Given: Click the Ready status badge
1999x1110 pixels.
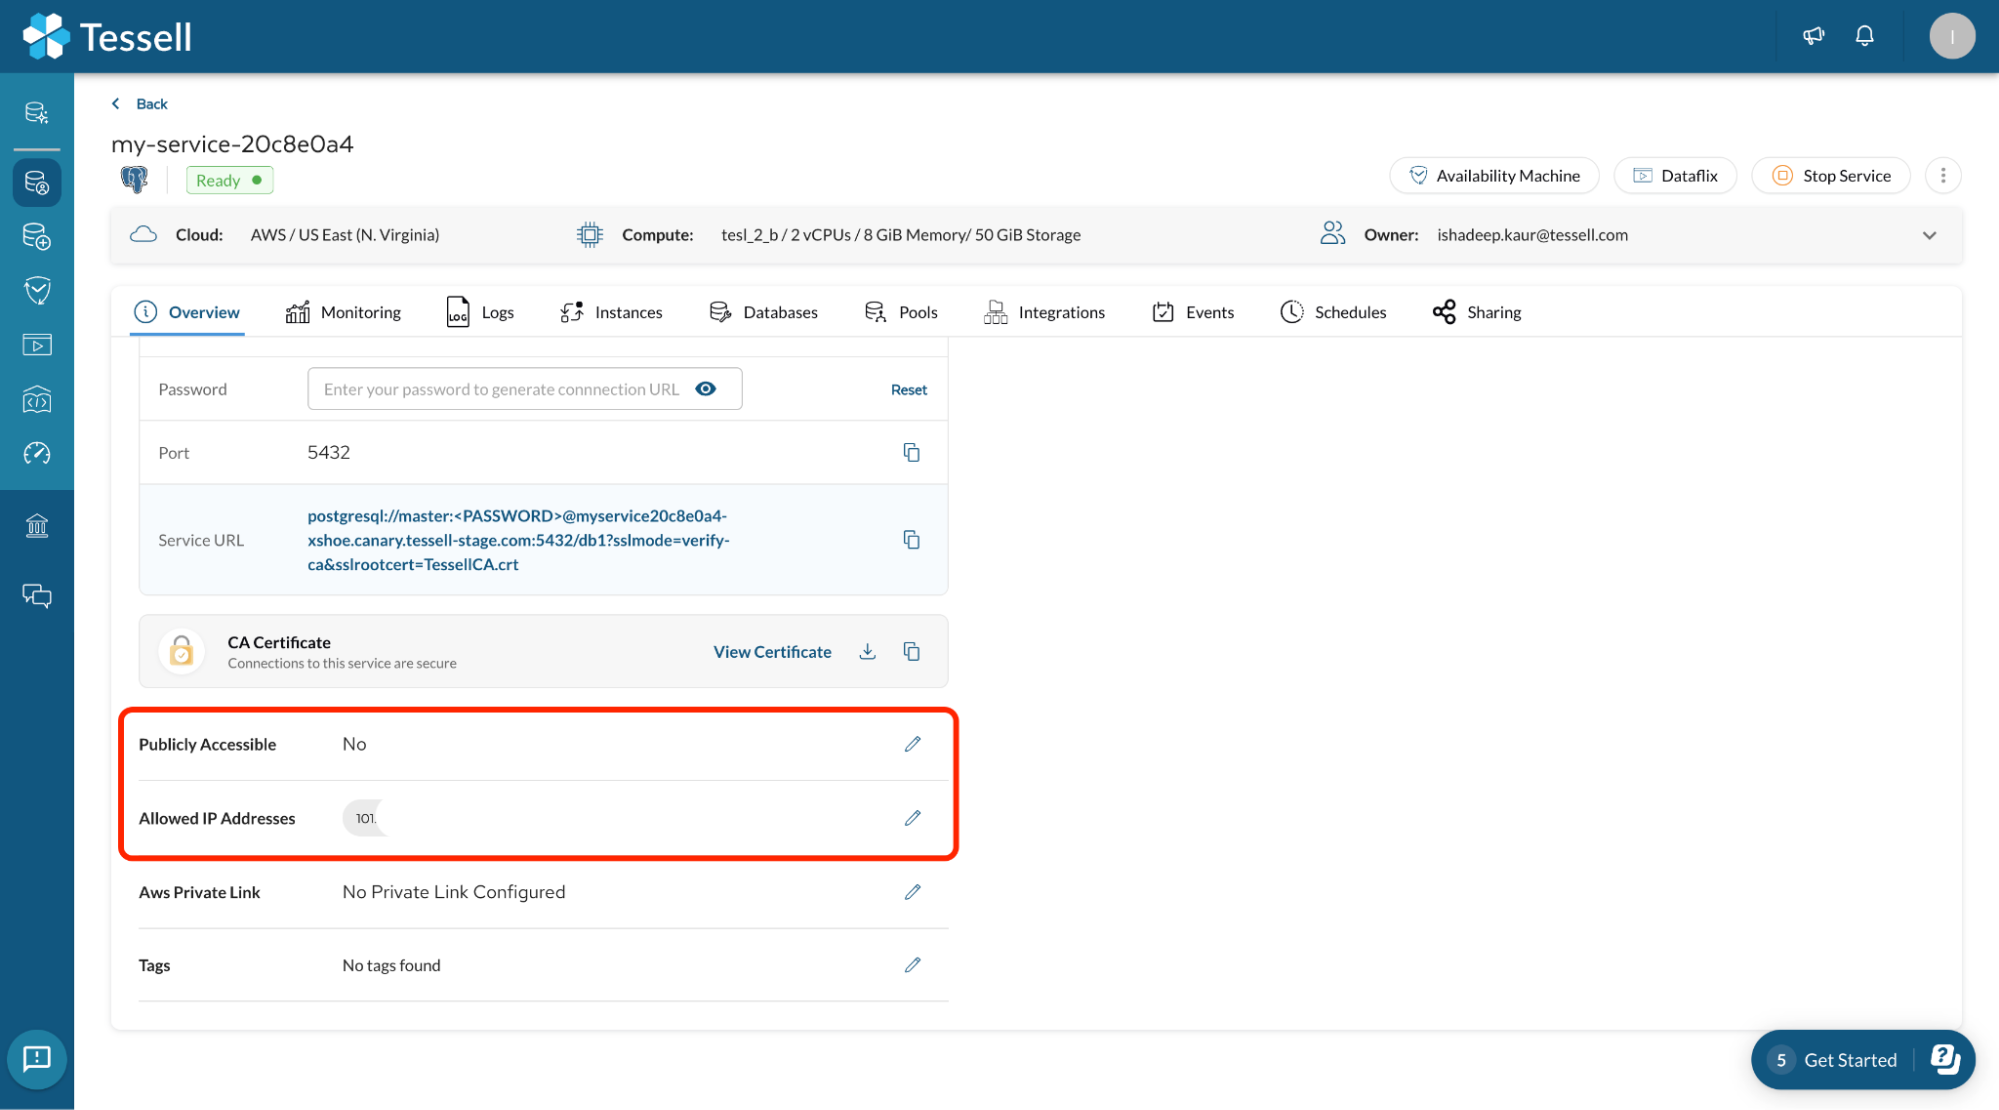Looking at the screenshot, I should pyautogui.click(x=230, y=180).
